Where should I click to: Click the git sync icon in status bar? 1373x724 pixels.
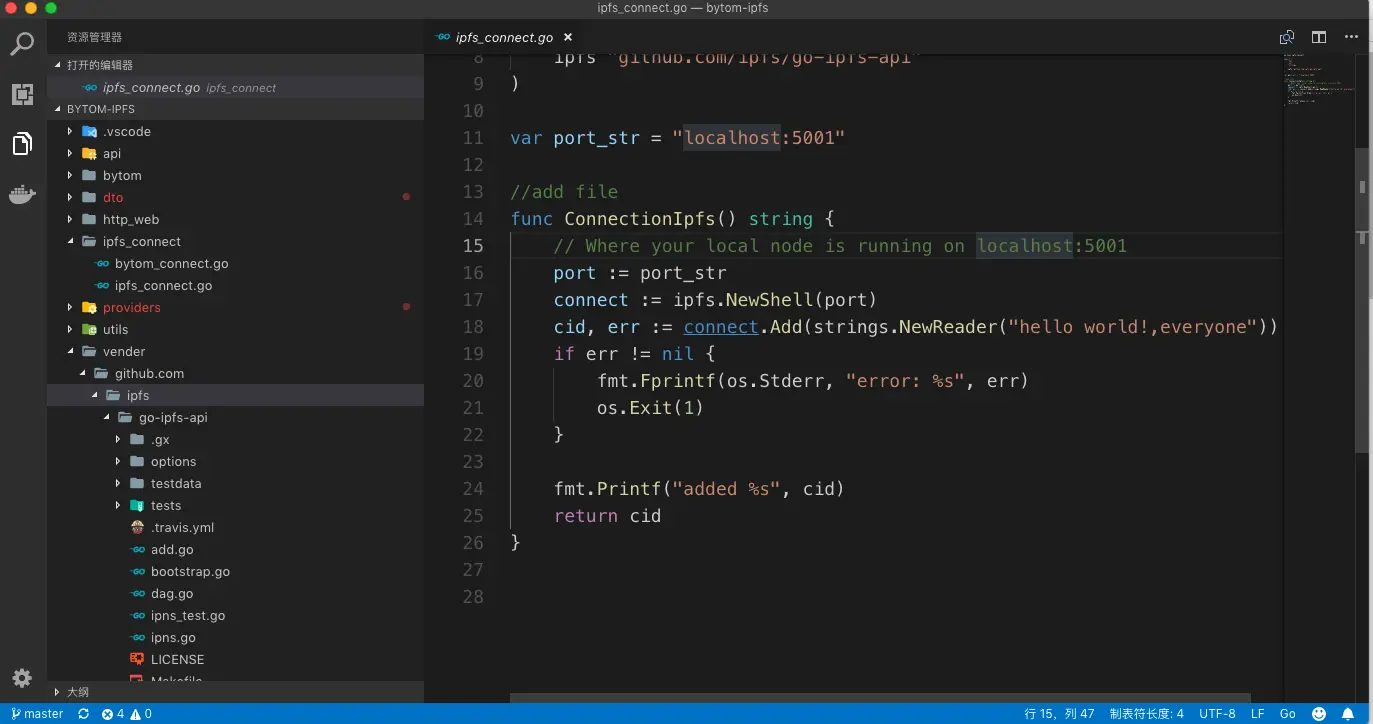click(x=83, y=714)
